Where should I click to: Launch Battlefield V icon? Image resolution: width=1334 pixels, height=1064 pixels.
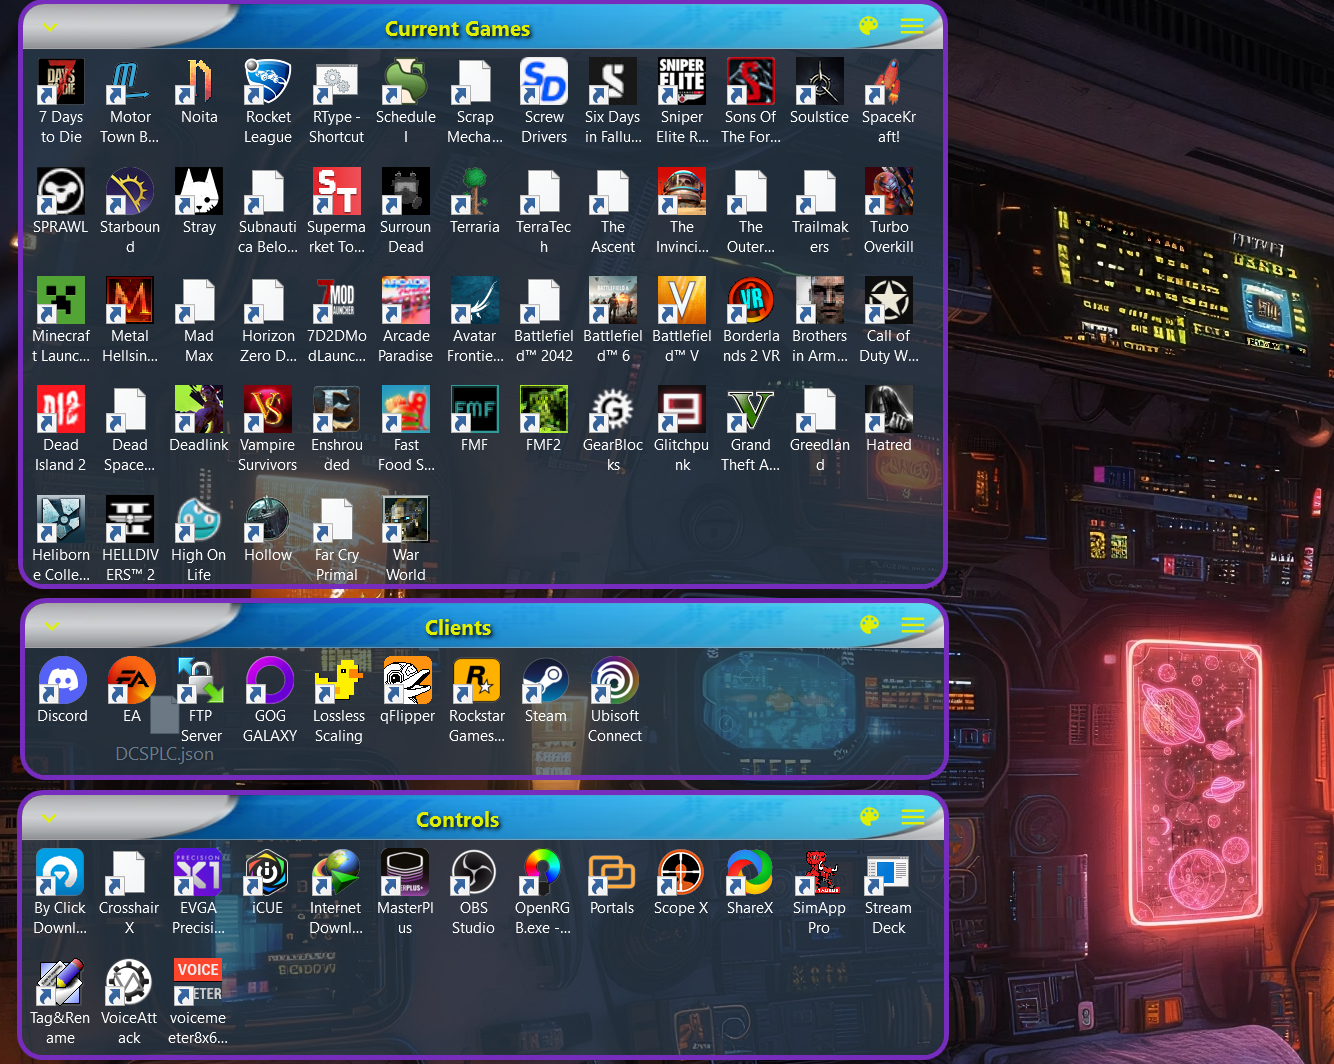click(x=682, y=301)
